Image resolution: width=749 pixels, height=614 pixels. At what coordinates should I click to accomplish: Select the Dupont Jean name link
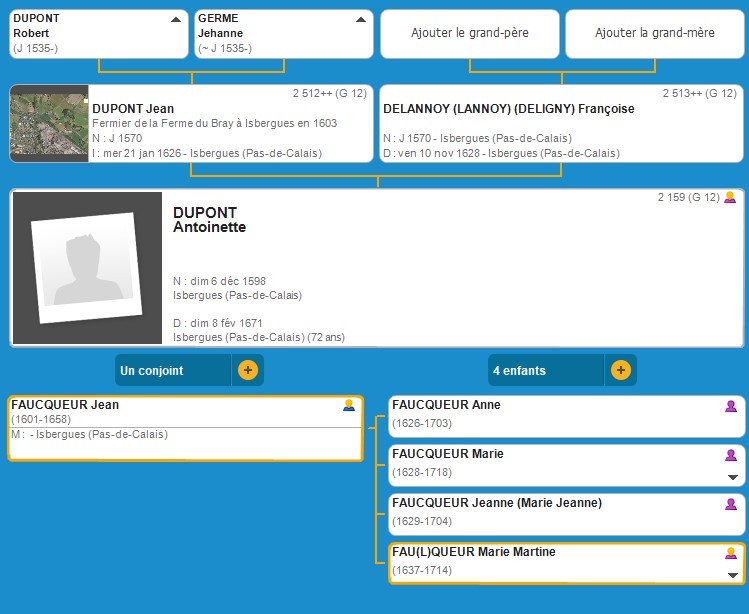pyautogui.click(x=133, y=109)
